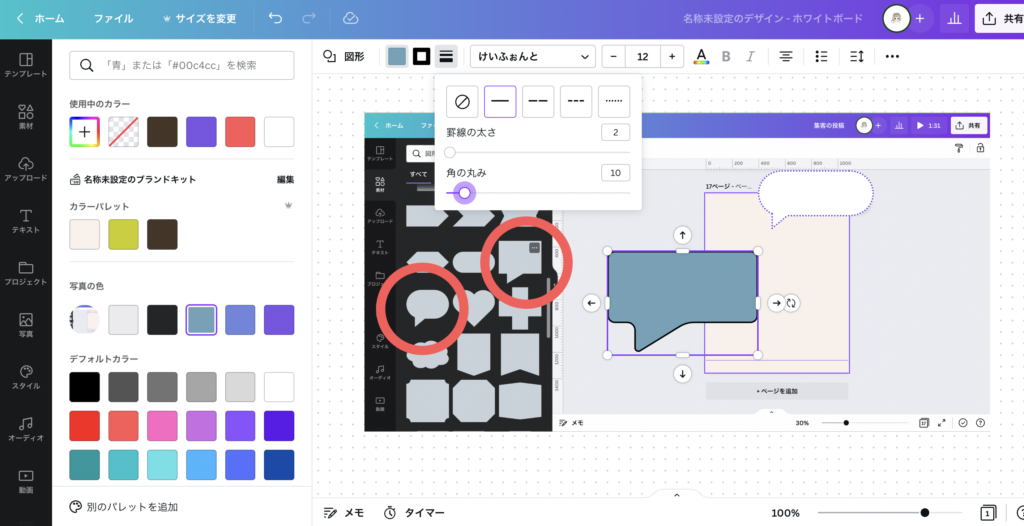Viewport: 1024px width, 526px height.
Task: Expand the more options ellipsis menu
Action: coord(892,56)
